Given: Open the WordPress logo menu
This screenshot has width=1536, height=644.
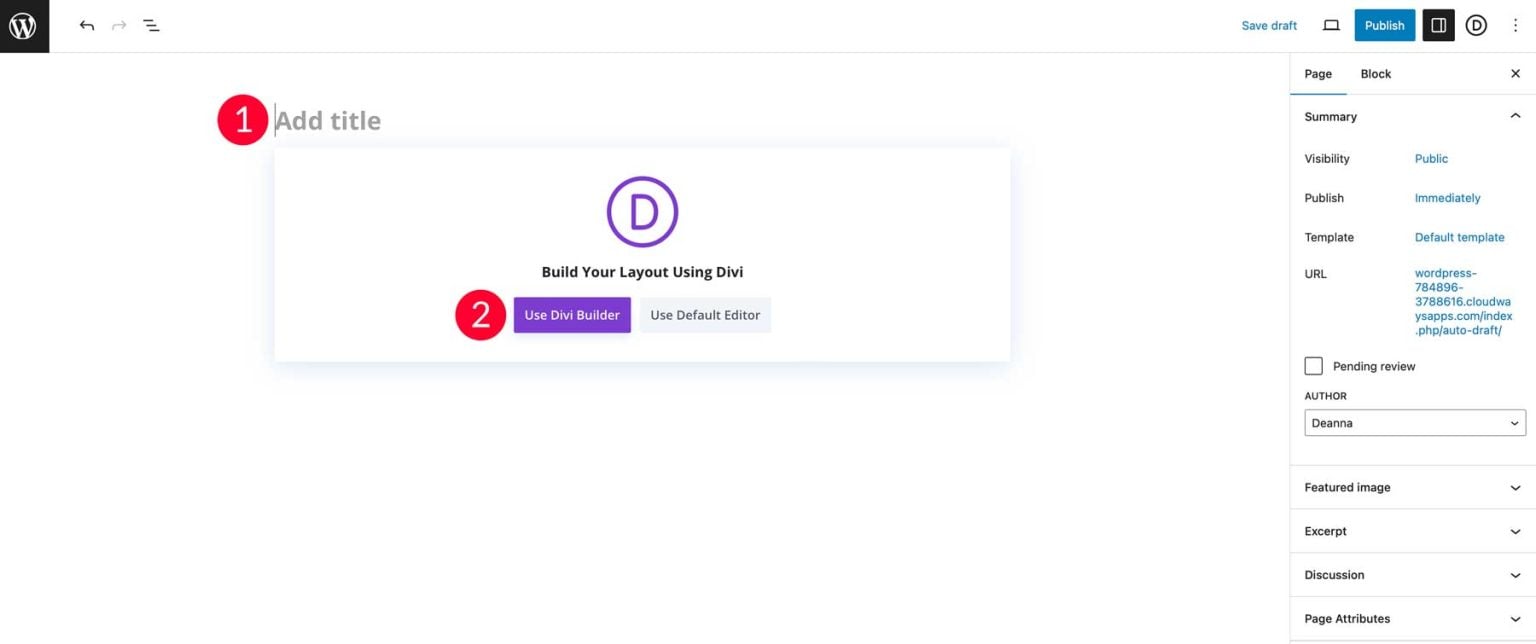Looking at the screenshot, I should [24, 26].
